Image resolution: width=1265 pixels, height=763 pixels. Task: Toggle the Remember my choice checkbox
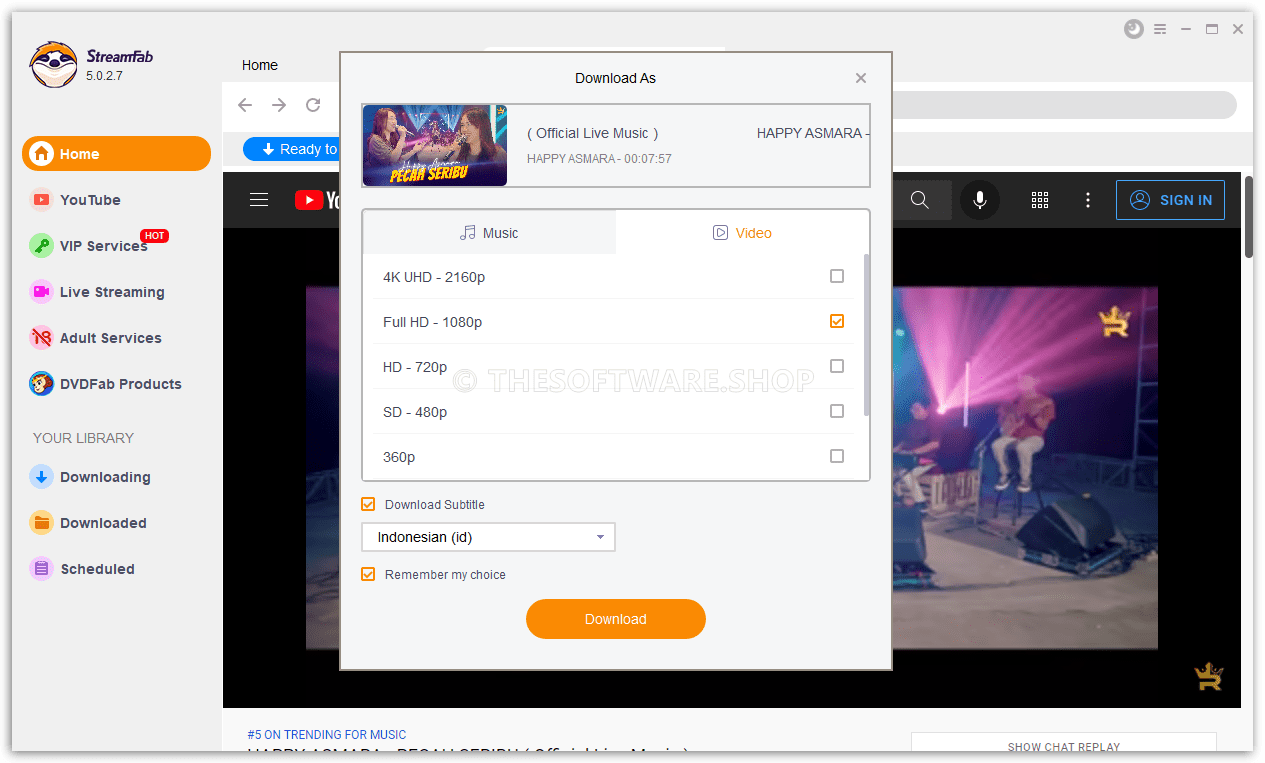tap(368, 574)
